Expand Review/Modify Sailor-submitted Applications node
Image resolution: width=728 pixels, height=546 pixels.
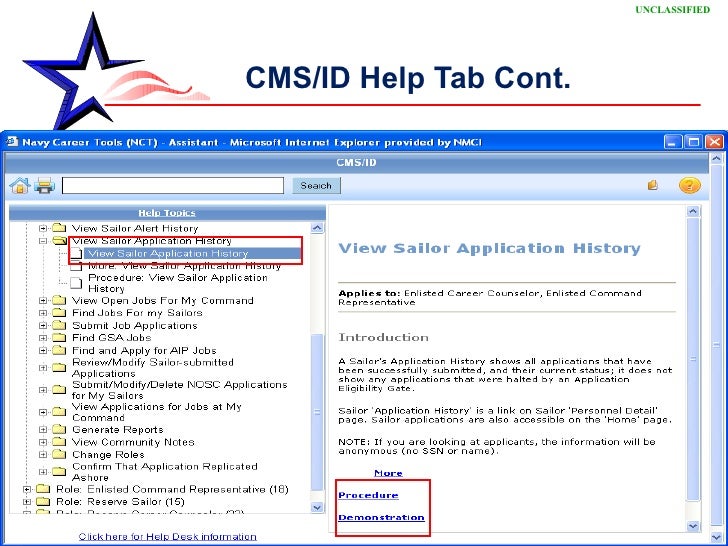point(43,368)
